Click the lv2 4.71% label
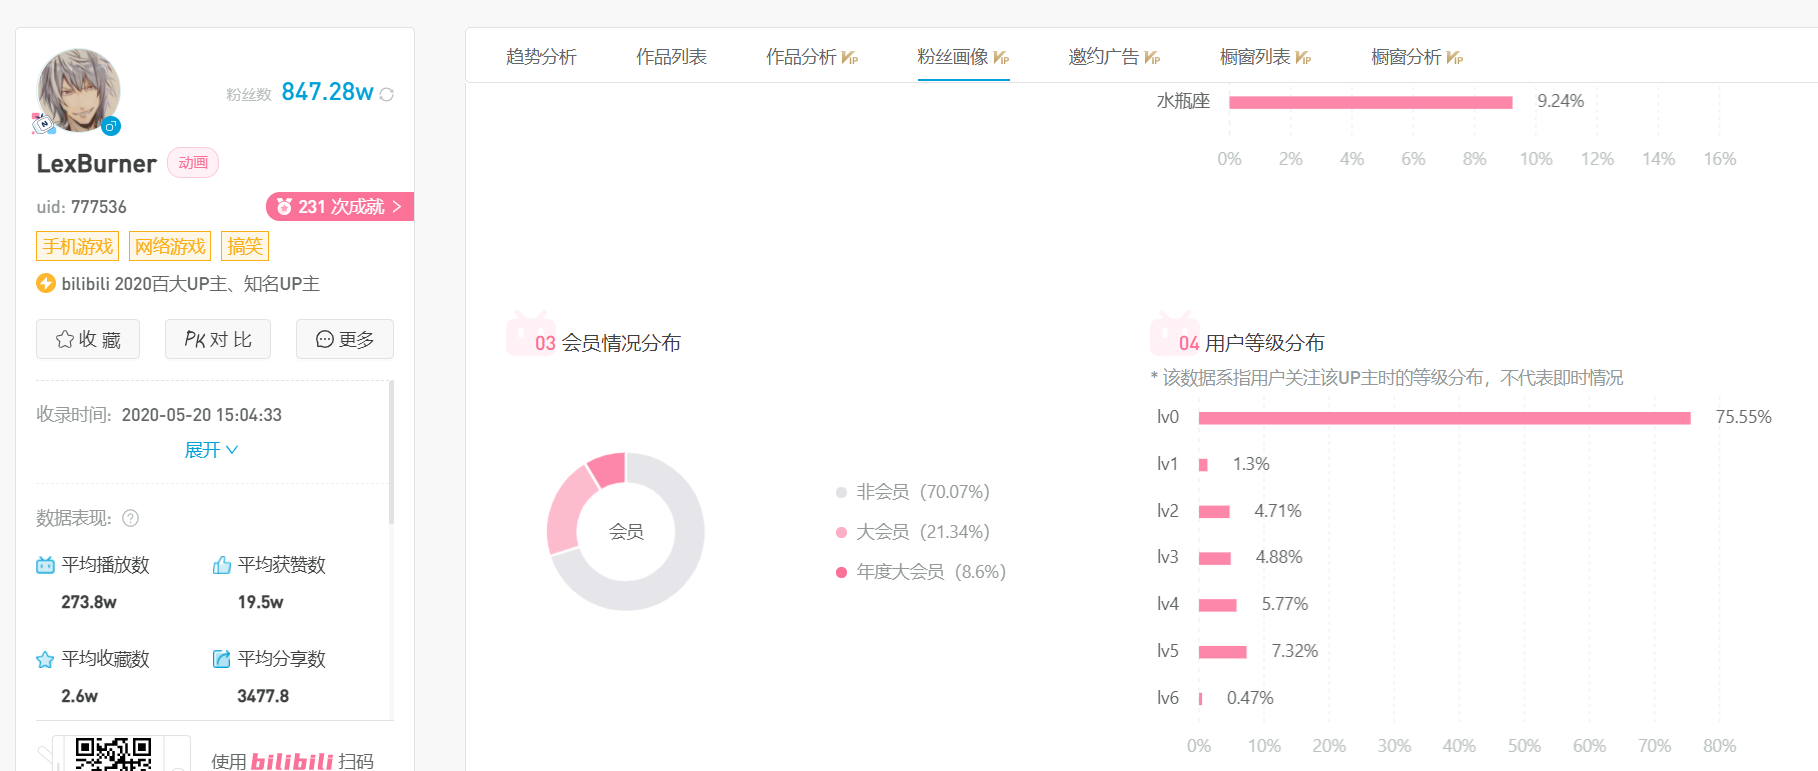The height and width of the screenshot is (771, 1818). pyautogui.click(x=1277, y=511)
